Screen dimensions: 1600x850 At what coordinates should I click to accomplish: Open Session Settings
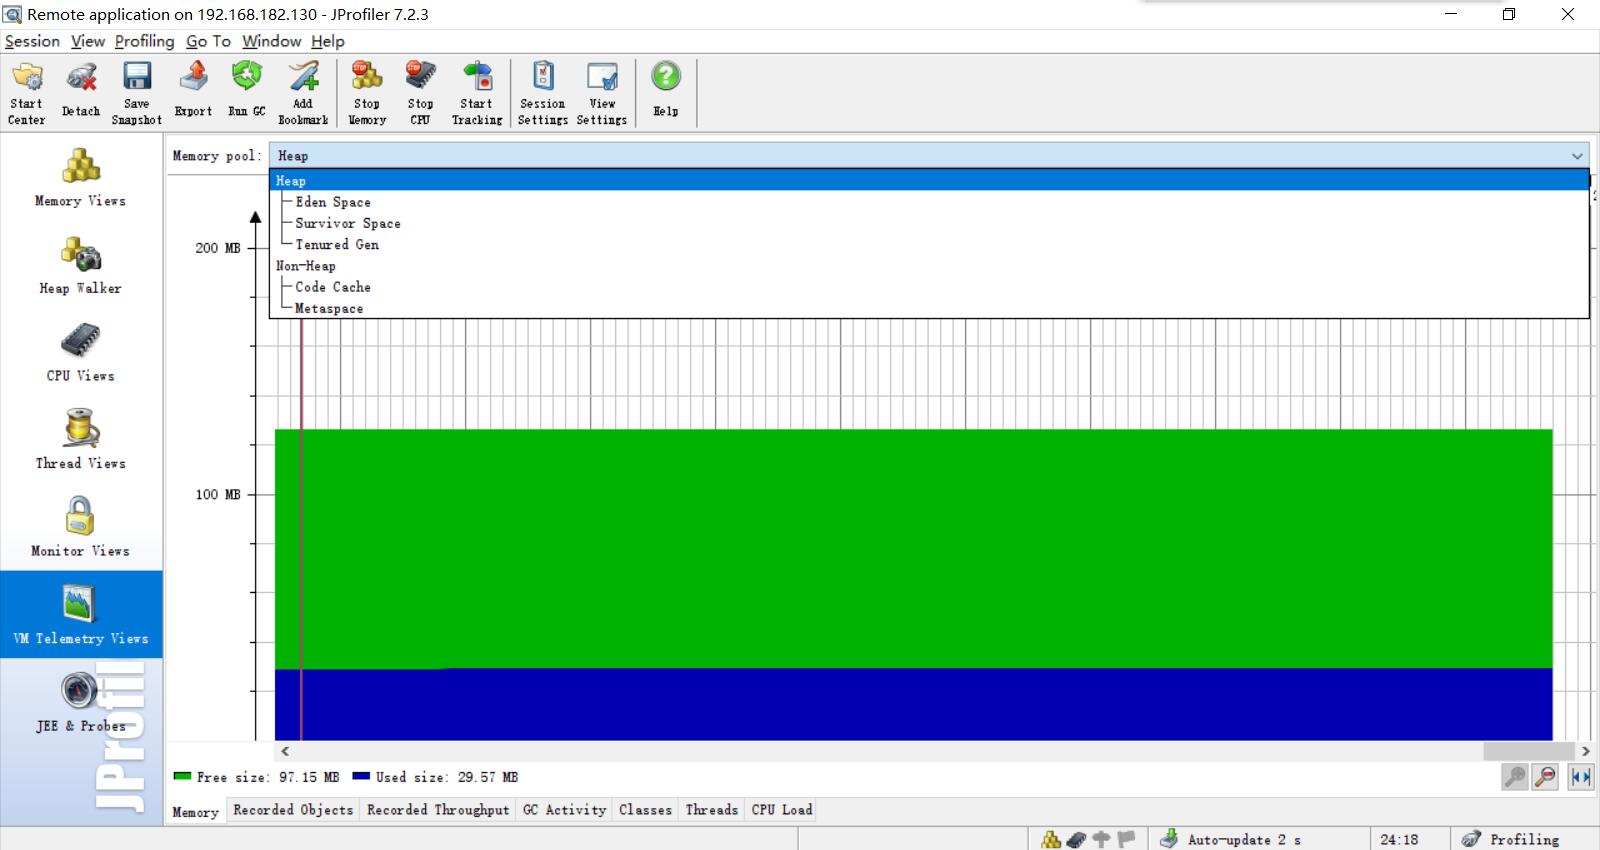point(543,93)
